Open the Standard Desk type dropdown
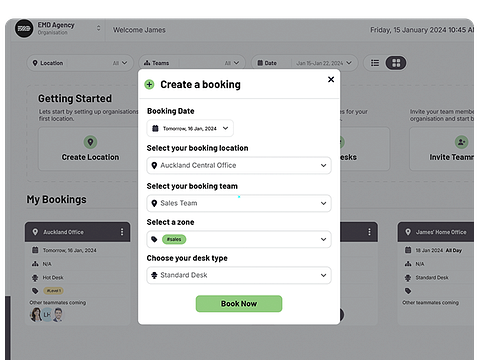480x360 pixels. [239, 275]
